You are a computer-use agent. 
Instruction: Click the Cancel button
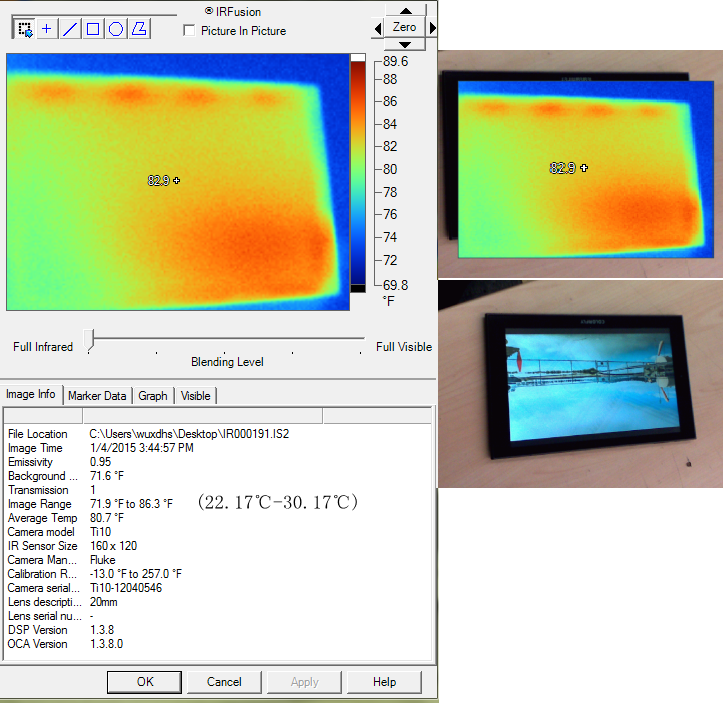[x=225, y=682]
